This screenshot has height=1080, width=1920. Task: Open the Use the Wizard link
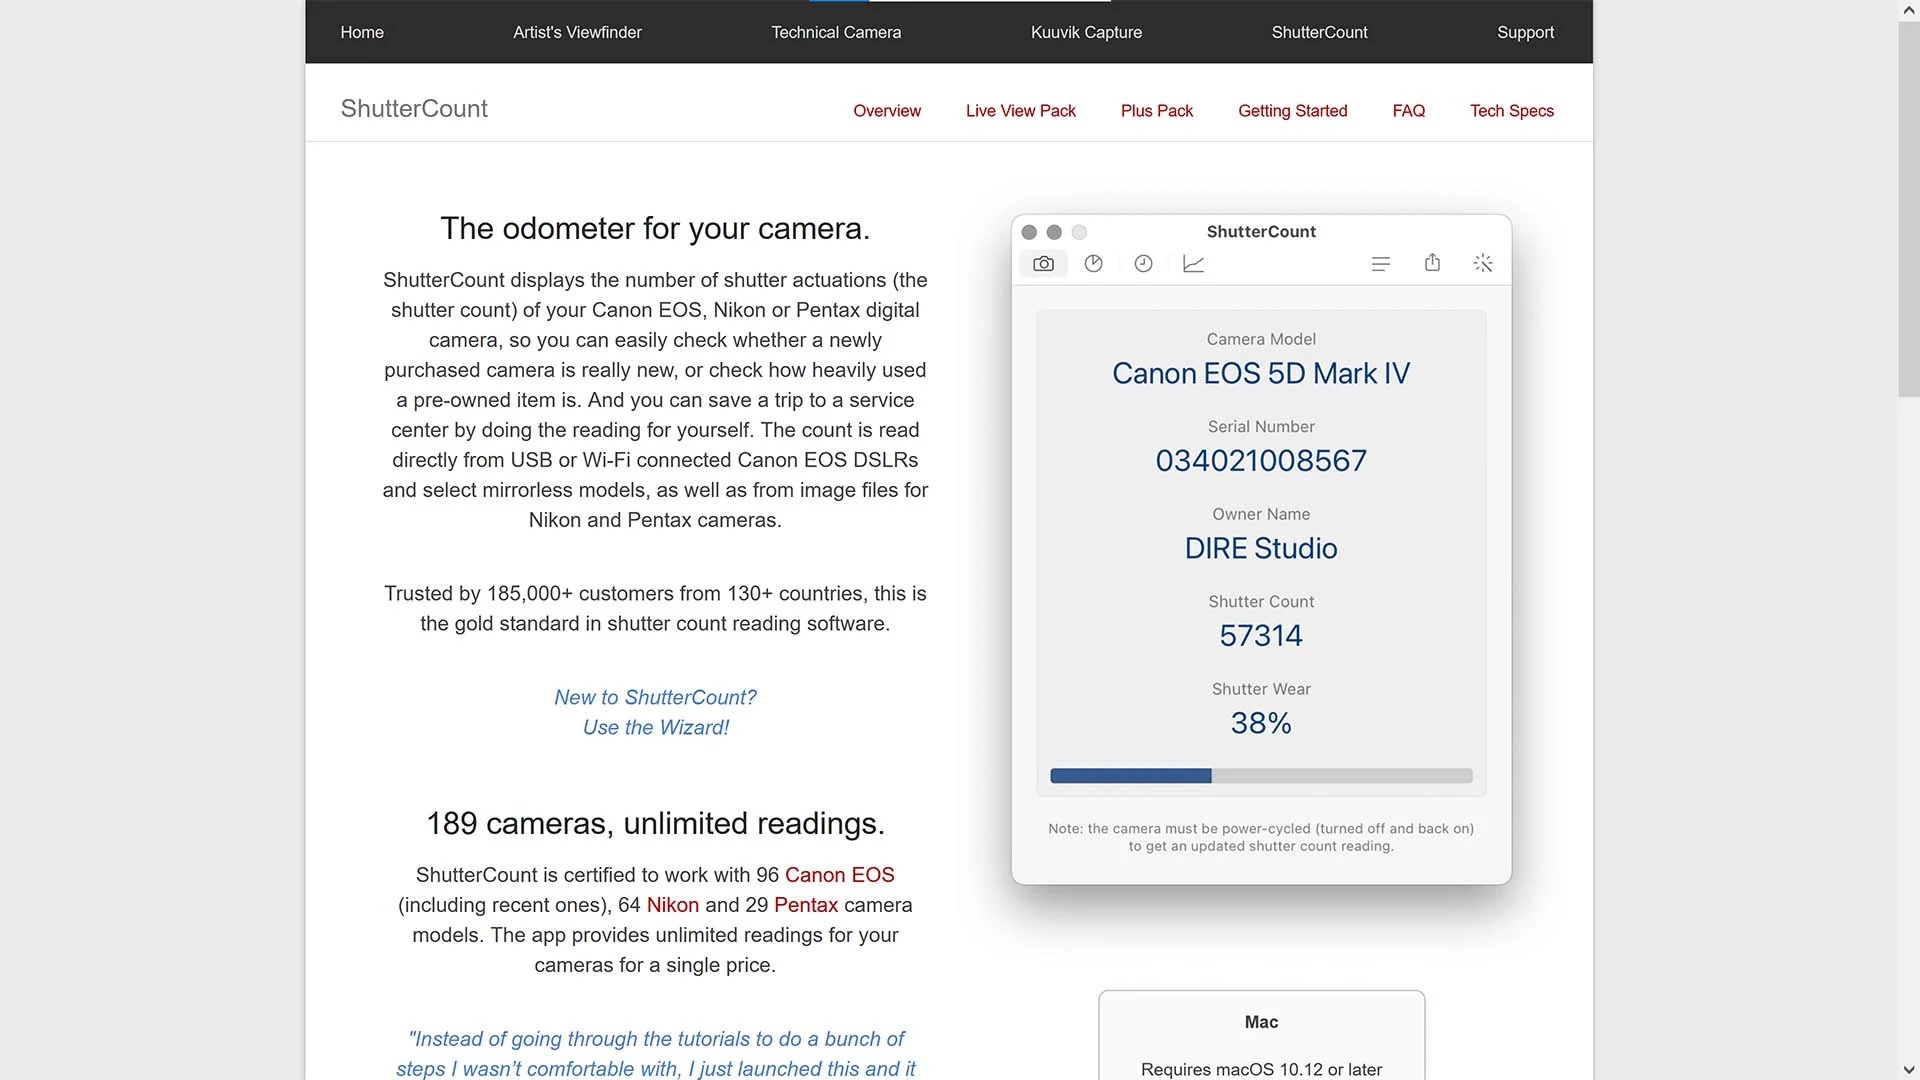pos(655,727)
